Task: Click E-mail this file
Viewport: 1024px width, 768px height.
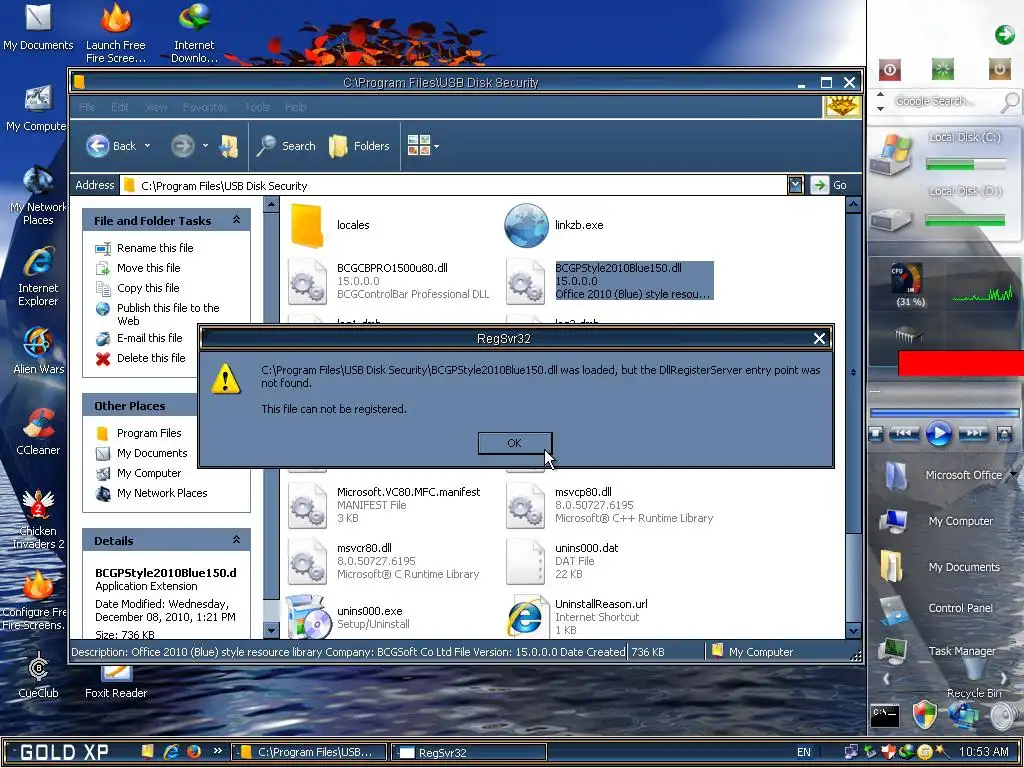Action: click(x=150, y=338)
